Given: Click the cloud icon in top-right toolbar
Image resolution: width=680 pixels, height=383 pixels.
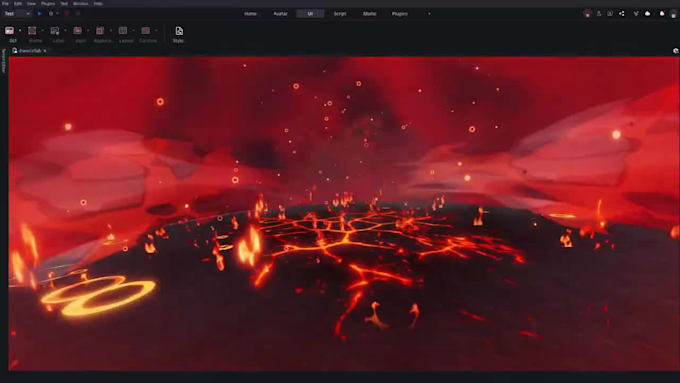Looking at the screenshot, I should [x=647, y=14].
